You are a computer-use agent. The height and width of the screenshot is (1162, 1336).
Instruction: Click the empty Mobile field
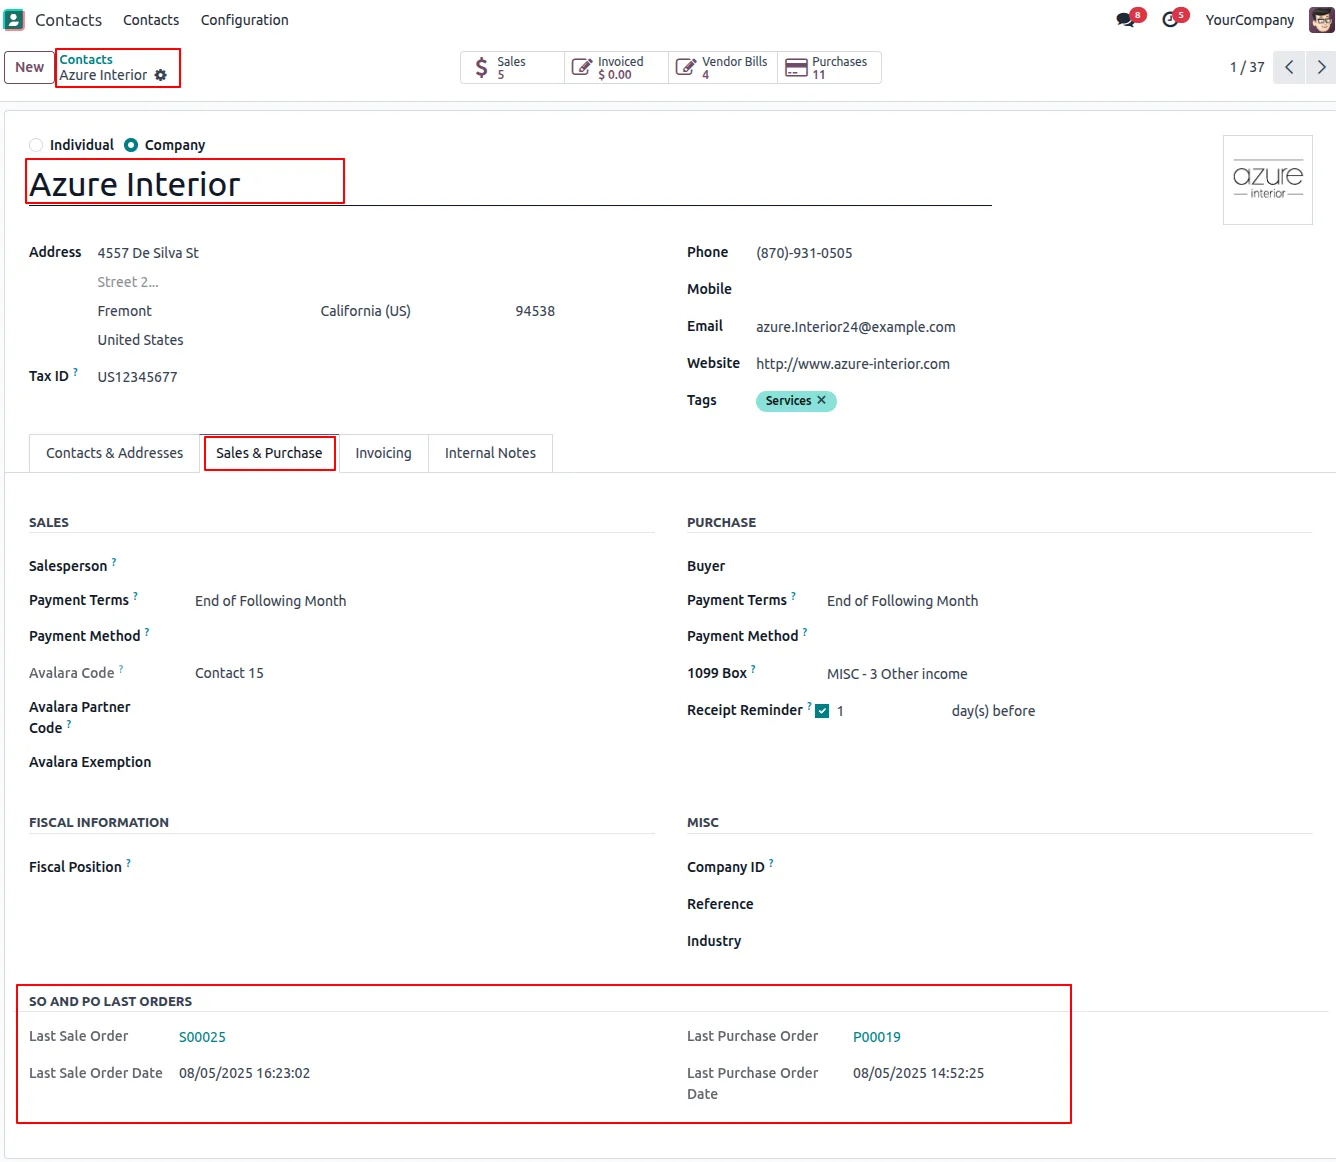coord(1034,289)
